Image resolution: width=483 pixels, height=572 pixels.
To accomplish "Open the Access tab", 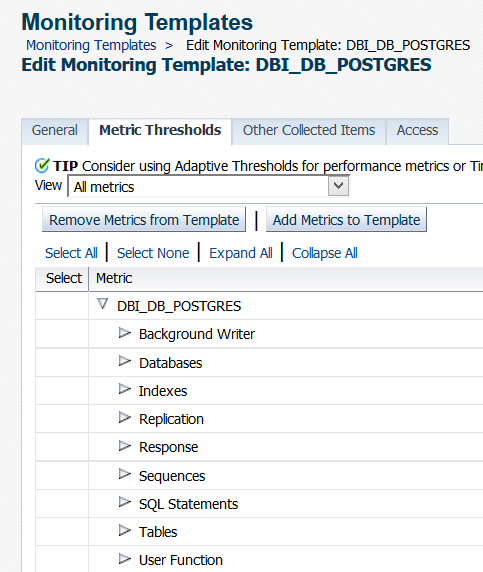I will [417, 131].
